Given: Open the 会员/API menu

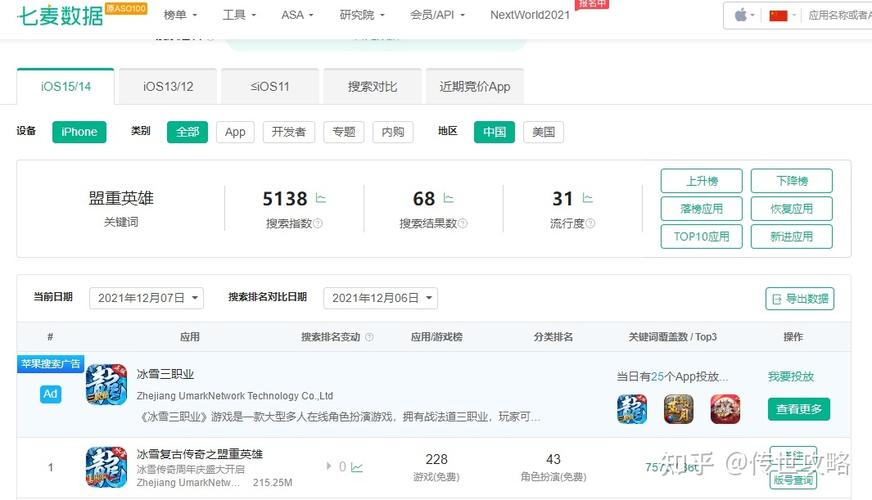Looking at the screenshot, I should (x=438, y=15).
